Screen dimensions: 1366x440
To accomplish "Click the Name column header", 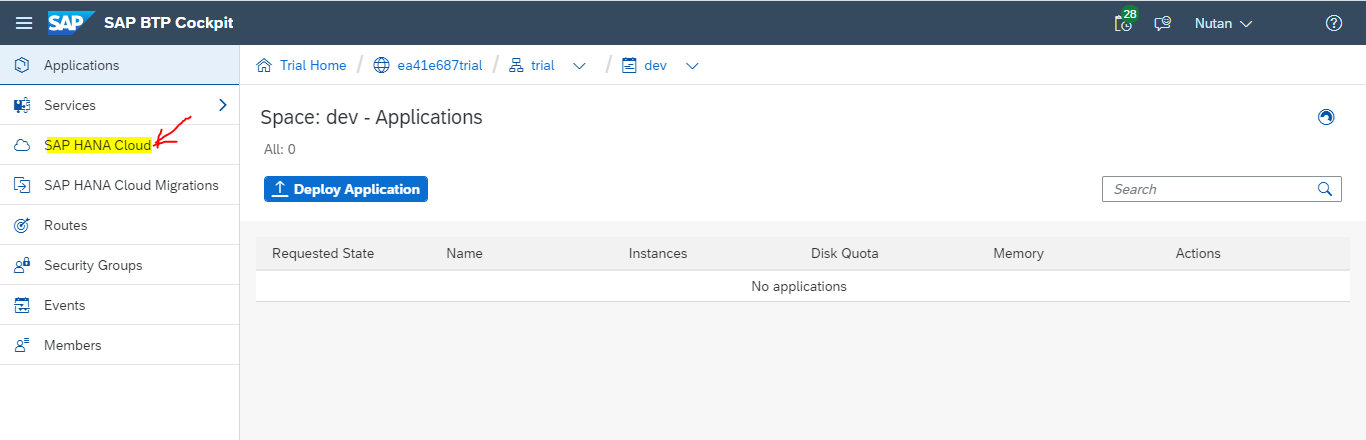I will pyautogui.click(x=465, y=253).
